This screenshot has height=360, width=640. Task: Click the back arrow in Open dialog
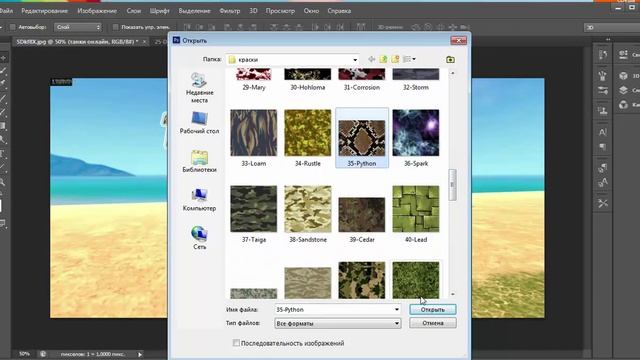tap(371, 60)
